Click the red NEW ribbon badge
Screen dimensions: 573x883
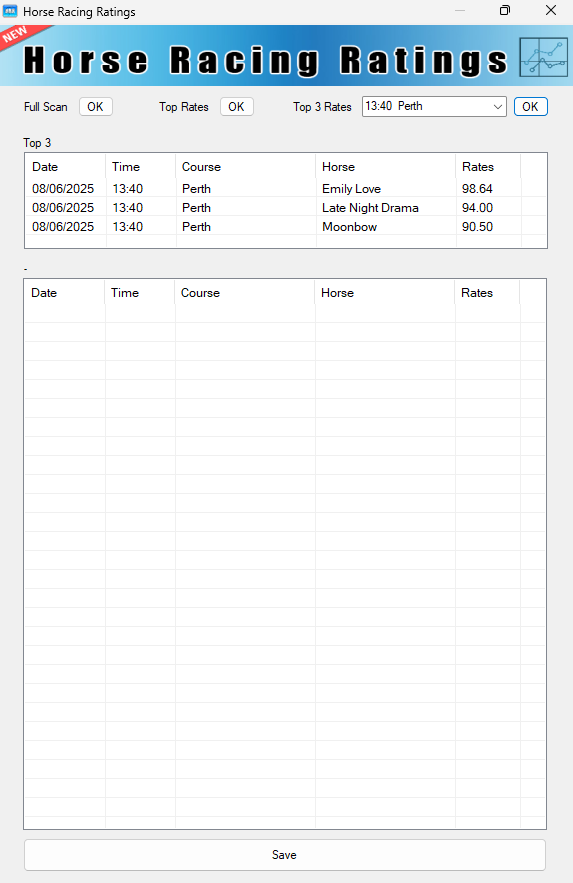[23, 38]
